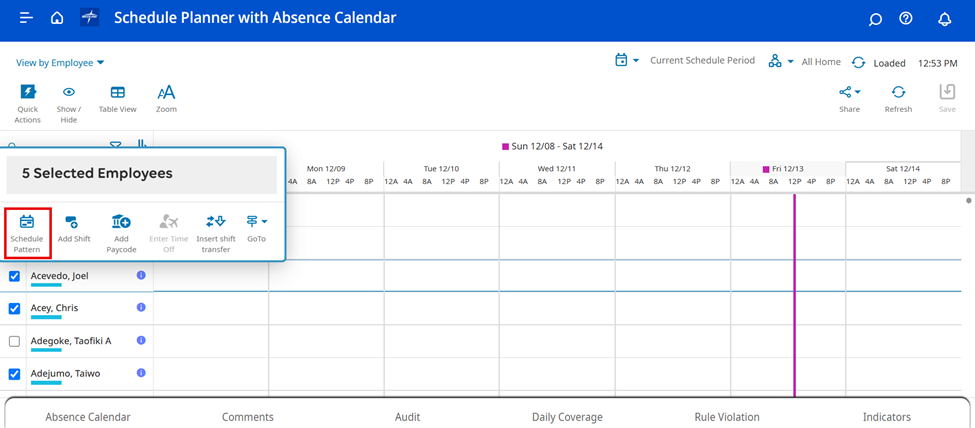The image size is (975, 428).
Task: Check the Adegoke, Taofiki A checkbox
Action: [x=14, y=341]
